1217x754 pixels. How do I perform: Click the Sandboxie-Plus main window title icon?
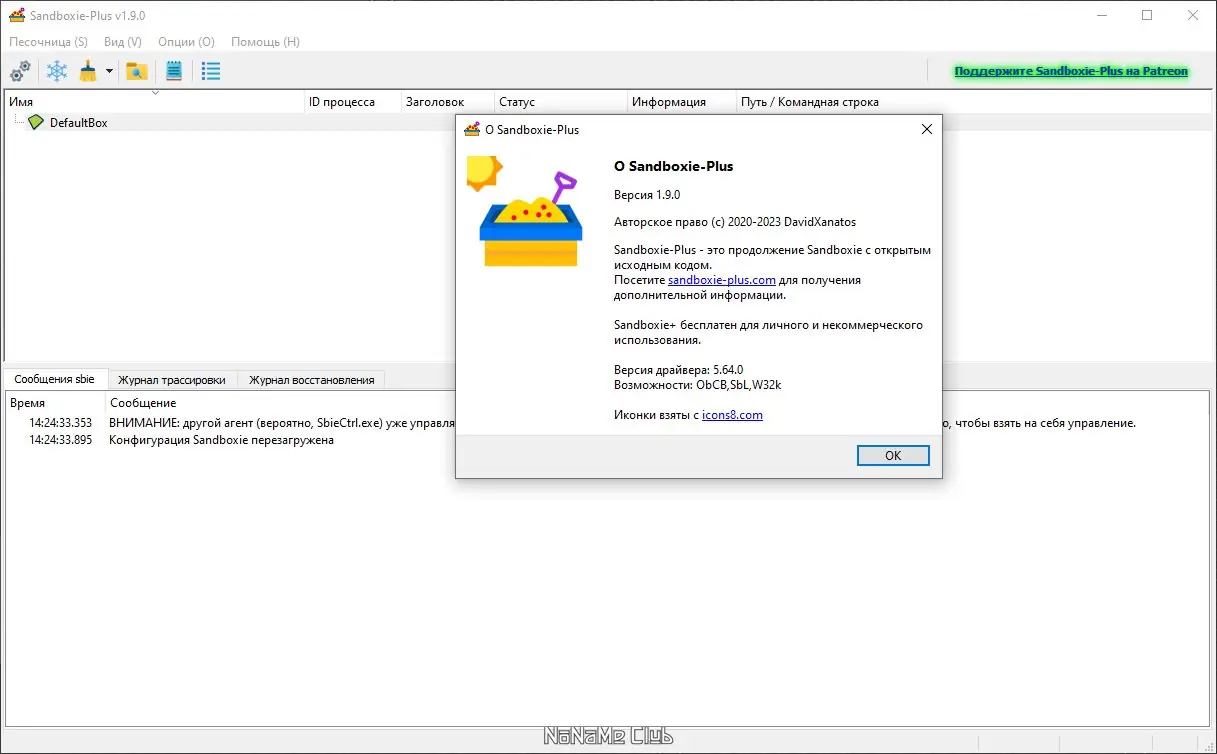click(17, 15)
